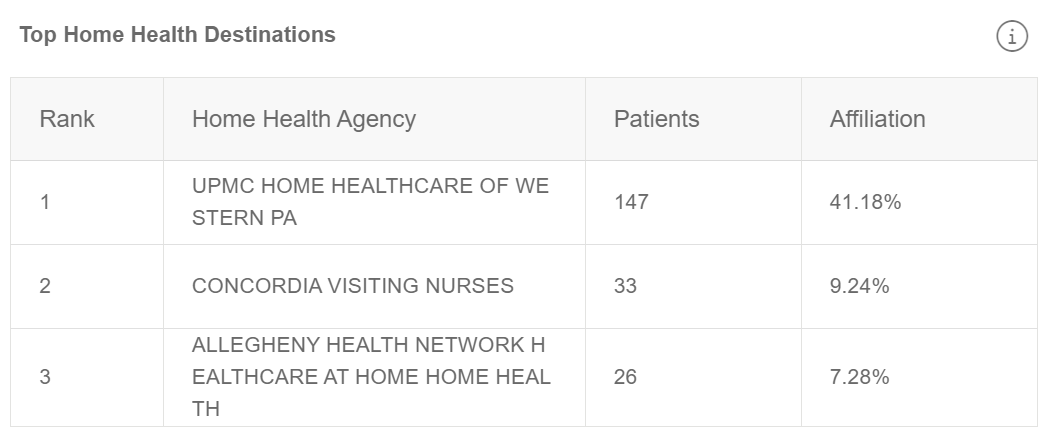The height and width of the screenshot is (437, 1048).
Task: Click the Top Home Health Destinations title
Action: 177,35
